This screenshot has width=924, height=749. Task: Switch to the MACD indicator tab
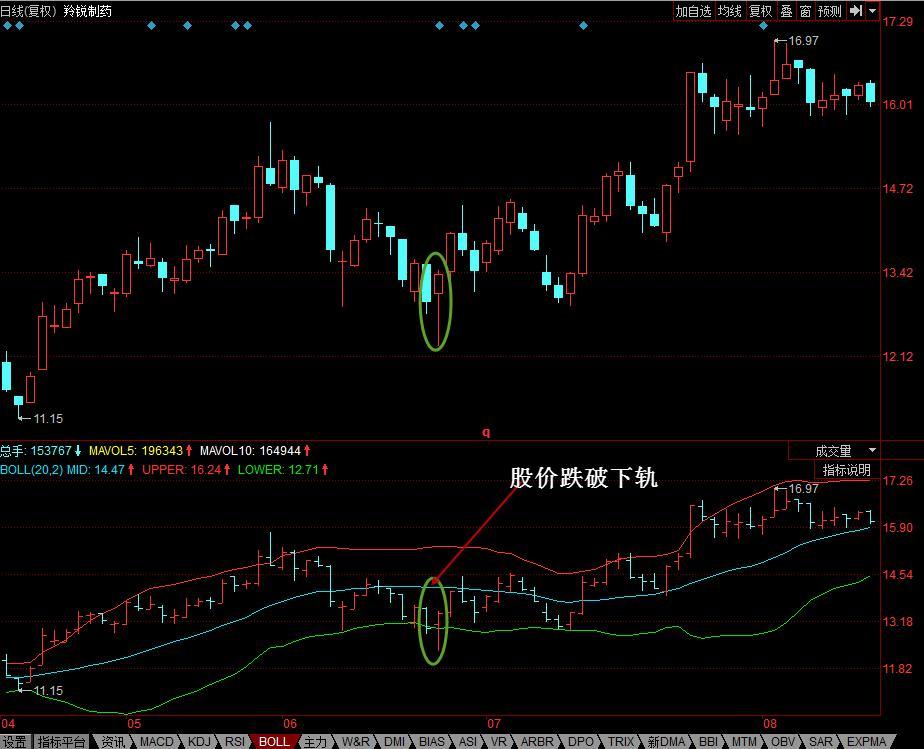point(156,741)
